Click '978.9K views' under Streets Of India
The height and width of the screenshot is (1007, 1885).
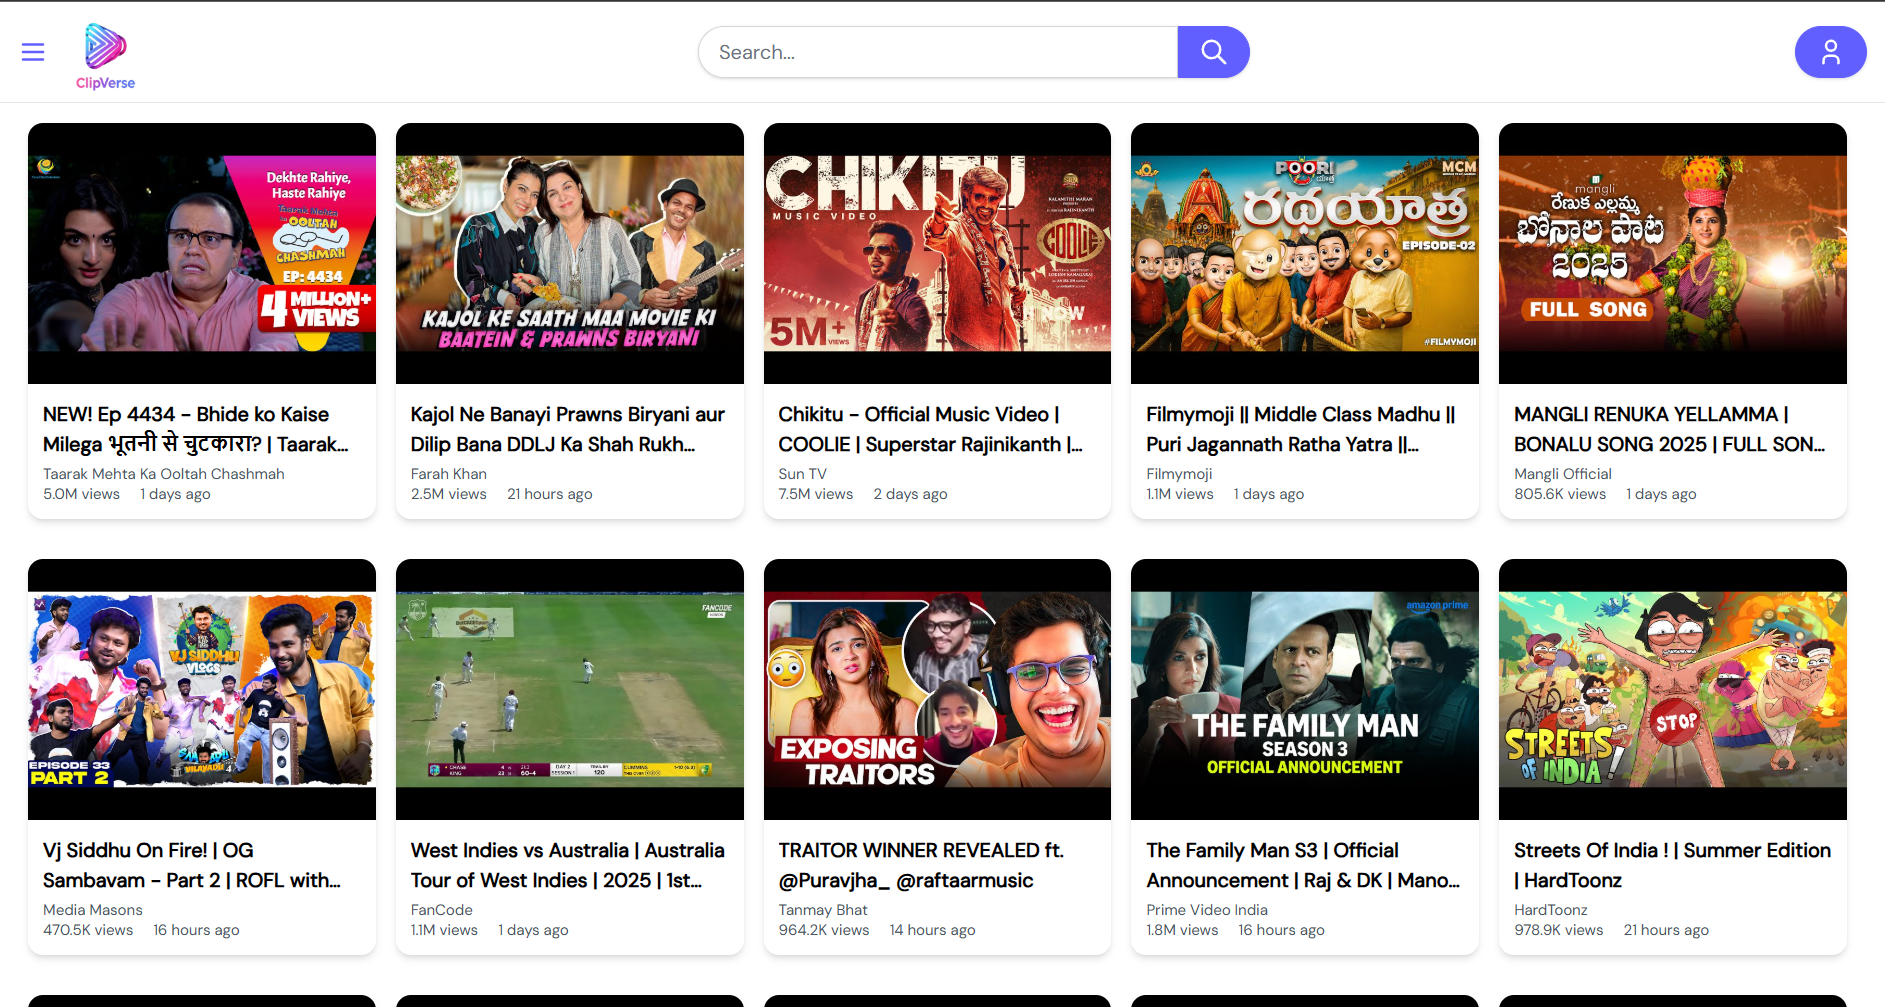[1559, 930]
